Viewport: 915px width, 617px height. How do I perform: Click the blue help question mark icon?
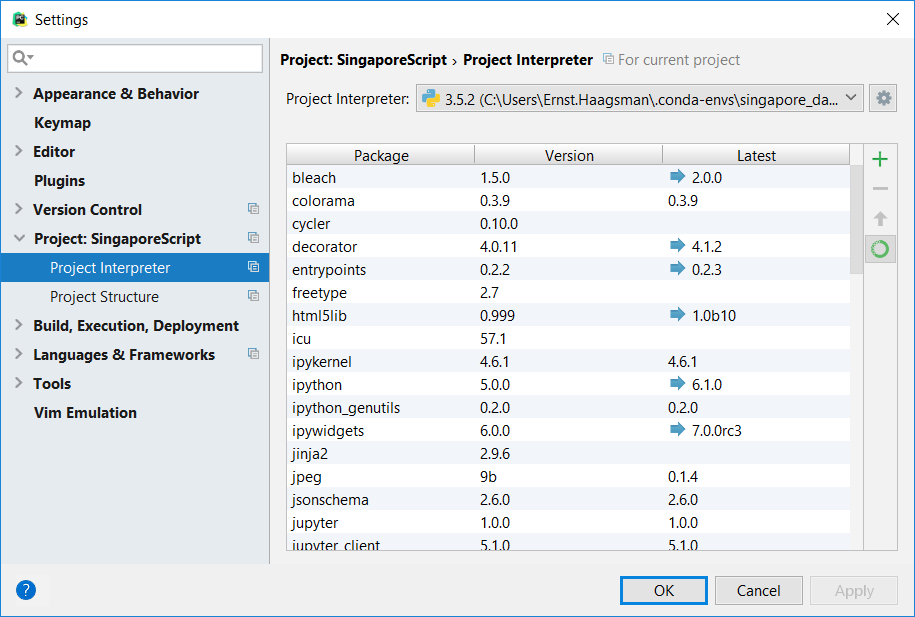pos(26,590)
